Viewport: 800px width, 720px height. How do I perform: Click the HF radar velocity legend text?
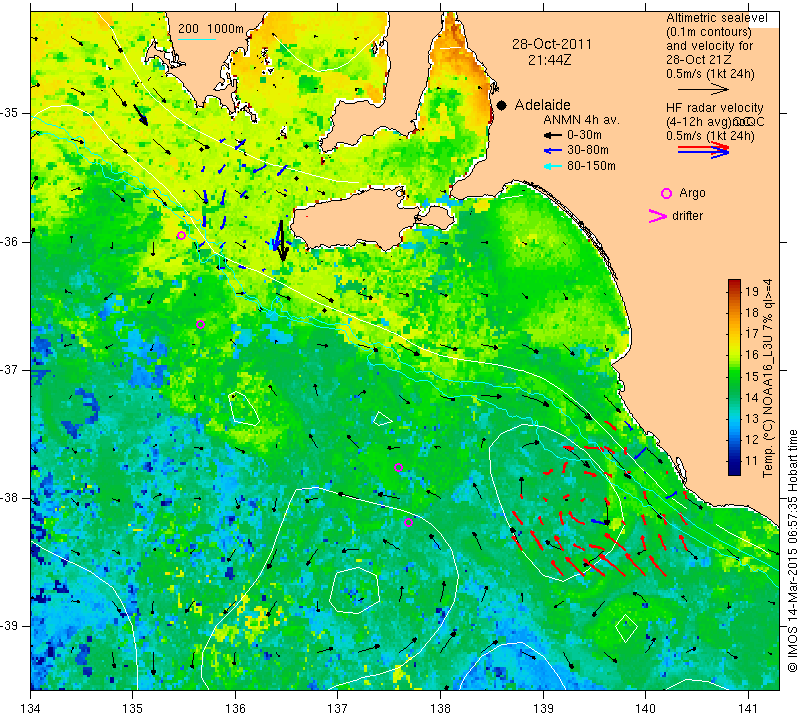click(714, 108)
